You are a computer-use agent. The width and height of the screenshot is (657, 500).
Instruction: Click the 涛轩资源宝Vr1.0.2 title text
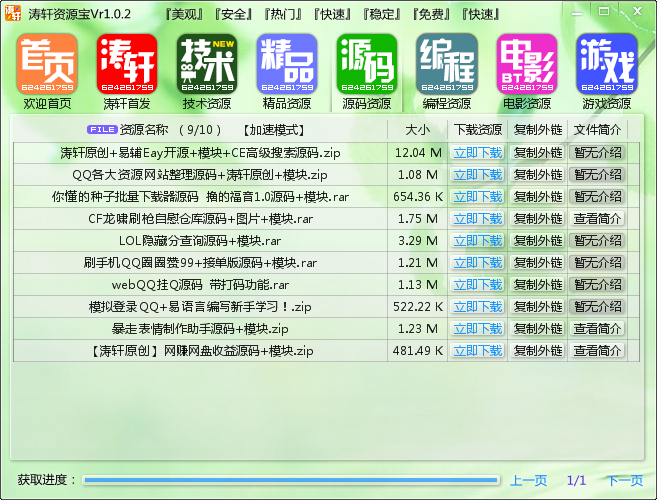pyautogui.click(x=80, y=14)
